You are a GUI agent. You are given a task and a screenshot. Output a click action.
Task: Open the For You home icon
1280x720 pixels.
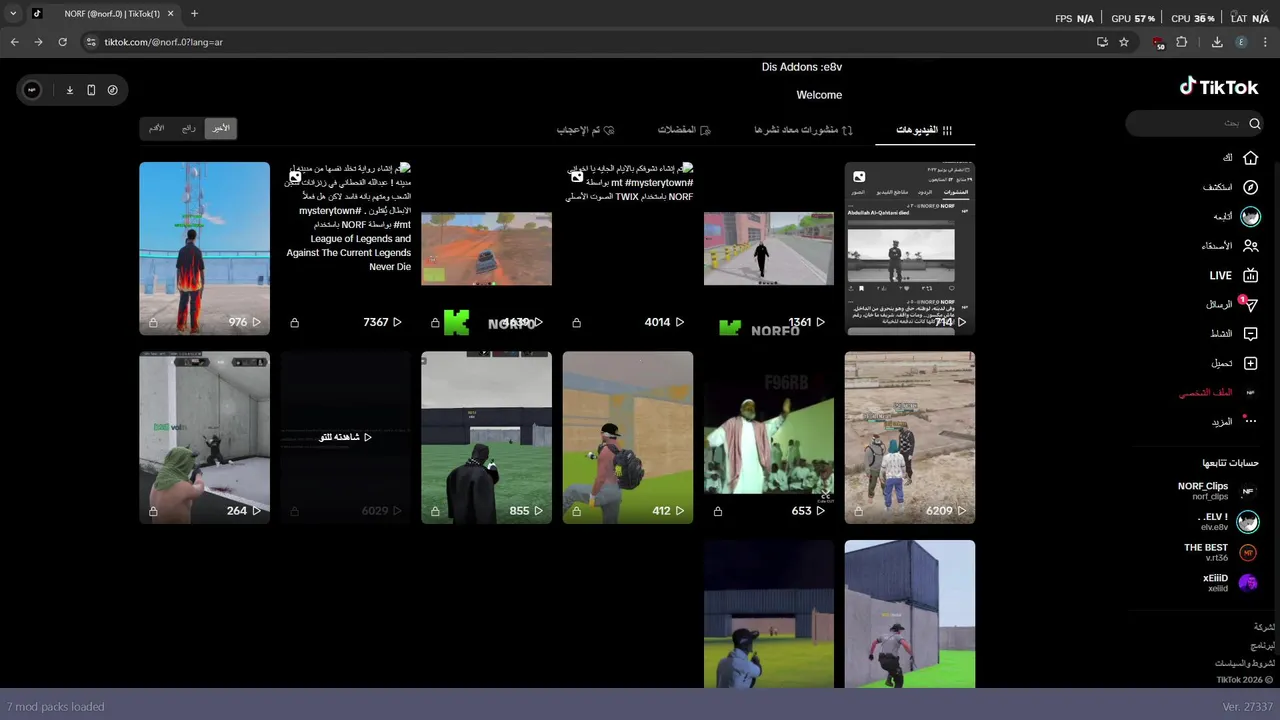click(1250, 158)
